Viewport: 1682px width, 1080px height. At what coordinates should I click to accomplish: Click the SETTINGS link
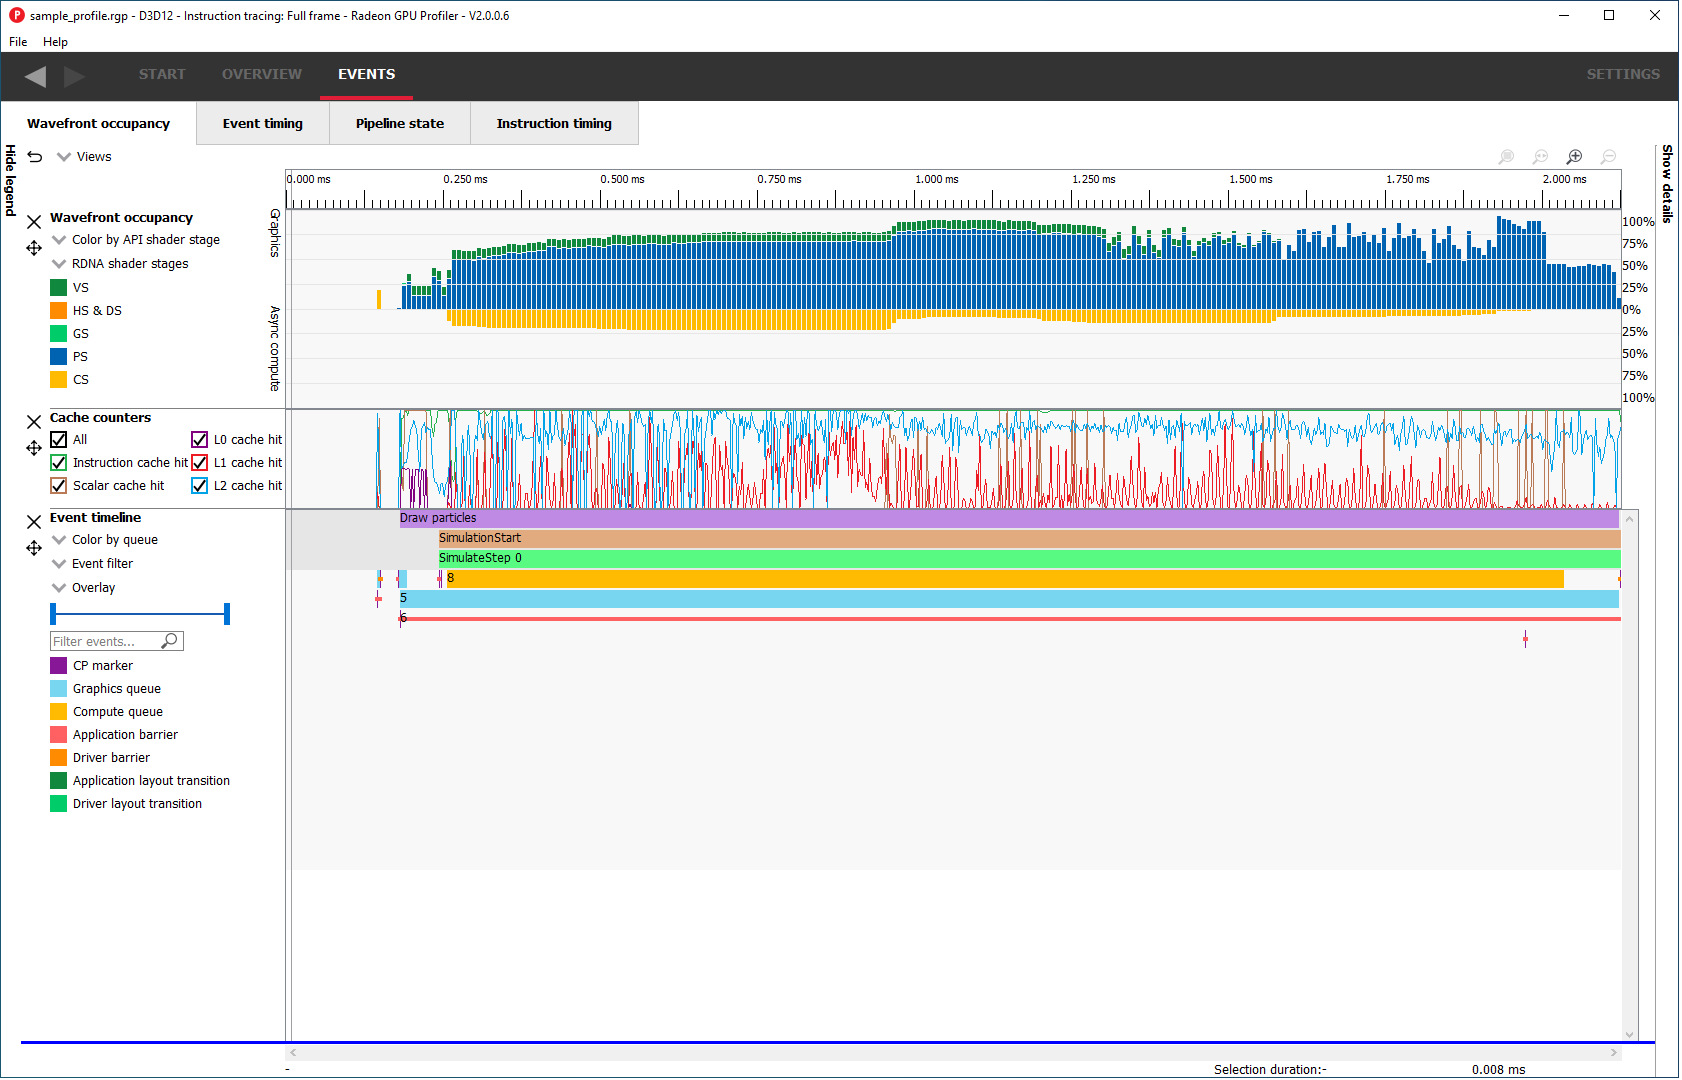1622,75
